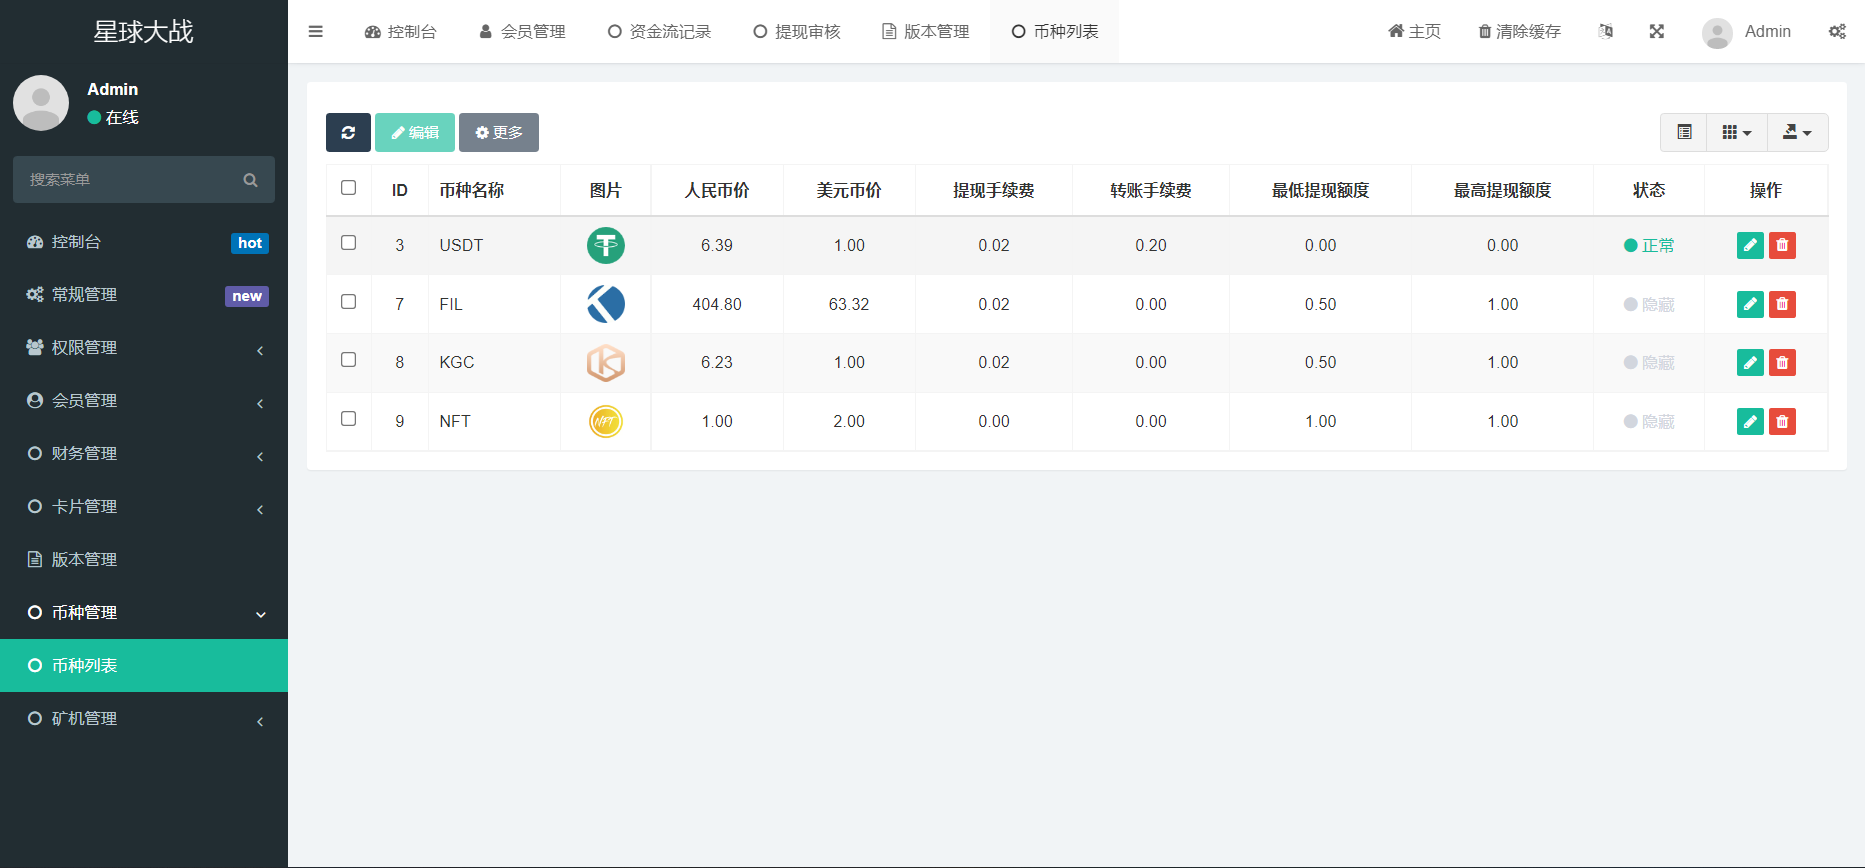Image resolution: width=1865 pixels, height=868 pixels.
Task: Switch to 版本管理 tab in top bar
Action: pos(926,31)
